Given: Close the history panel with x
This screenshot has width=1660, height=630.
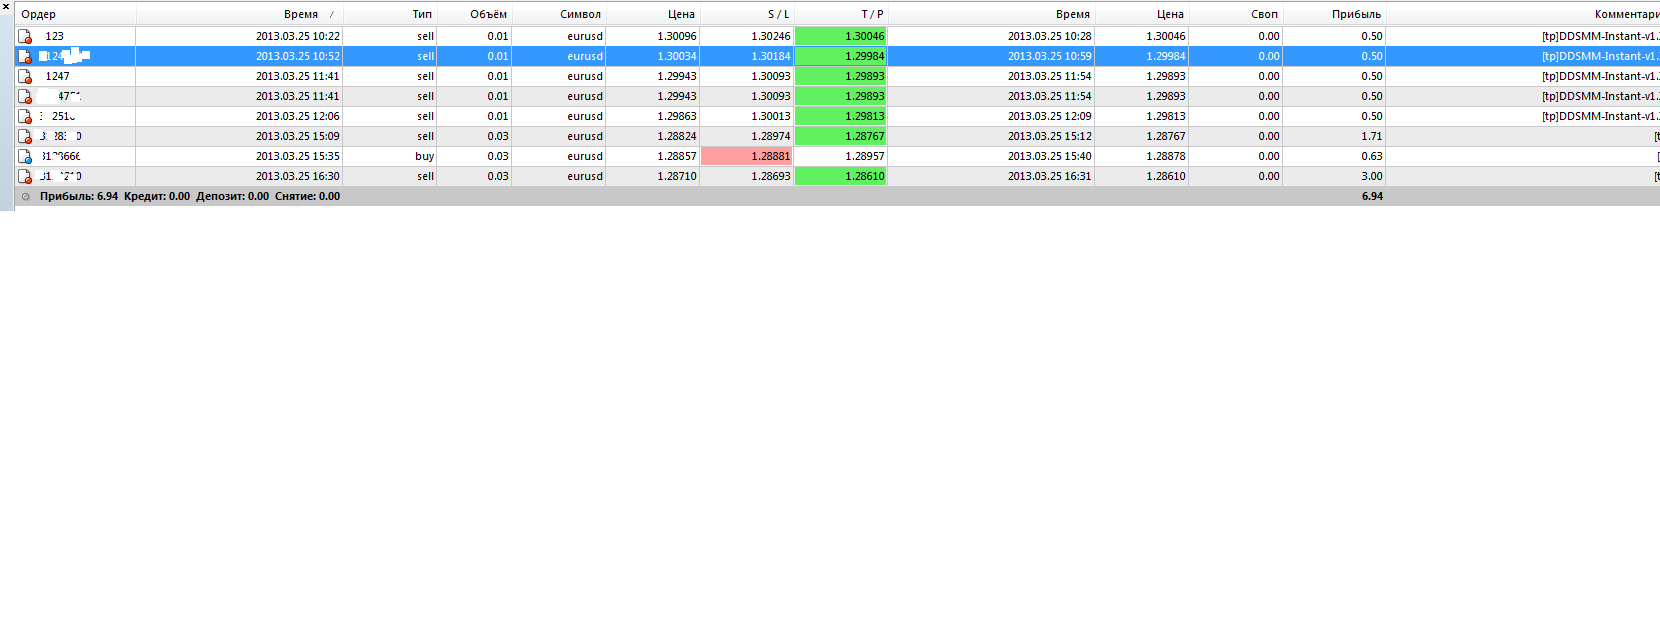Looking at the screenshot, I should [x=5, y=6].
